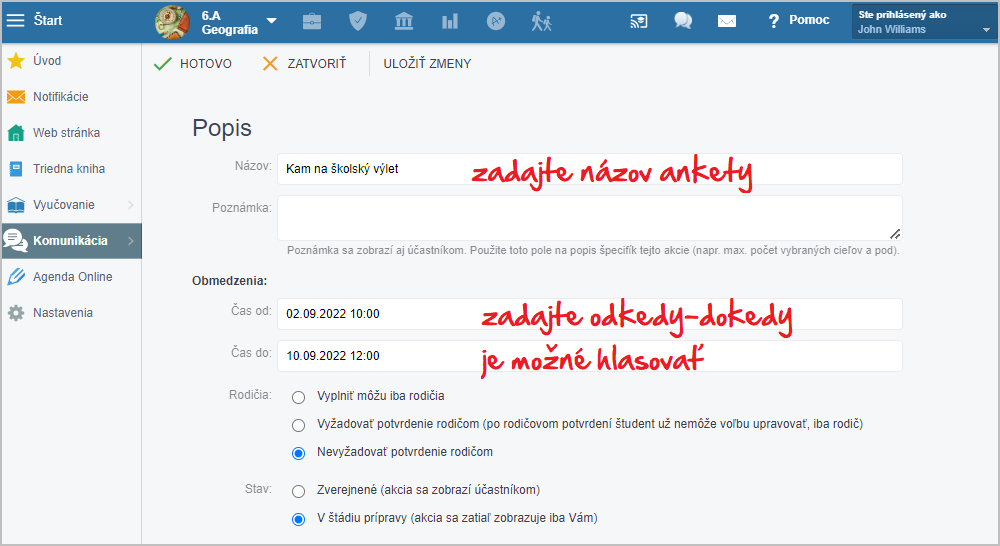Screen dimensions: 1000x546
Task: Click into the Poznámka text area
Action: click(x=588, y=217)
